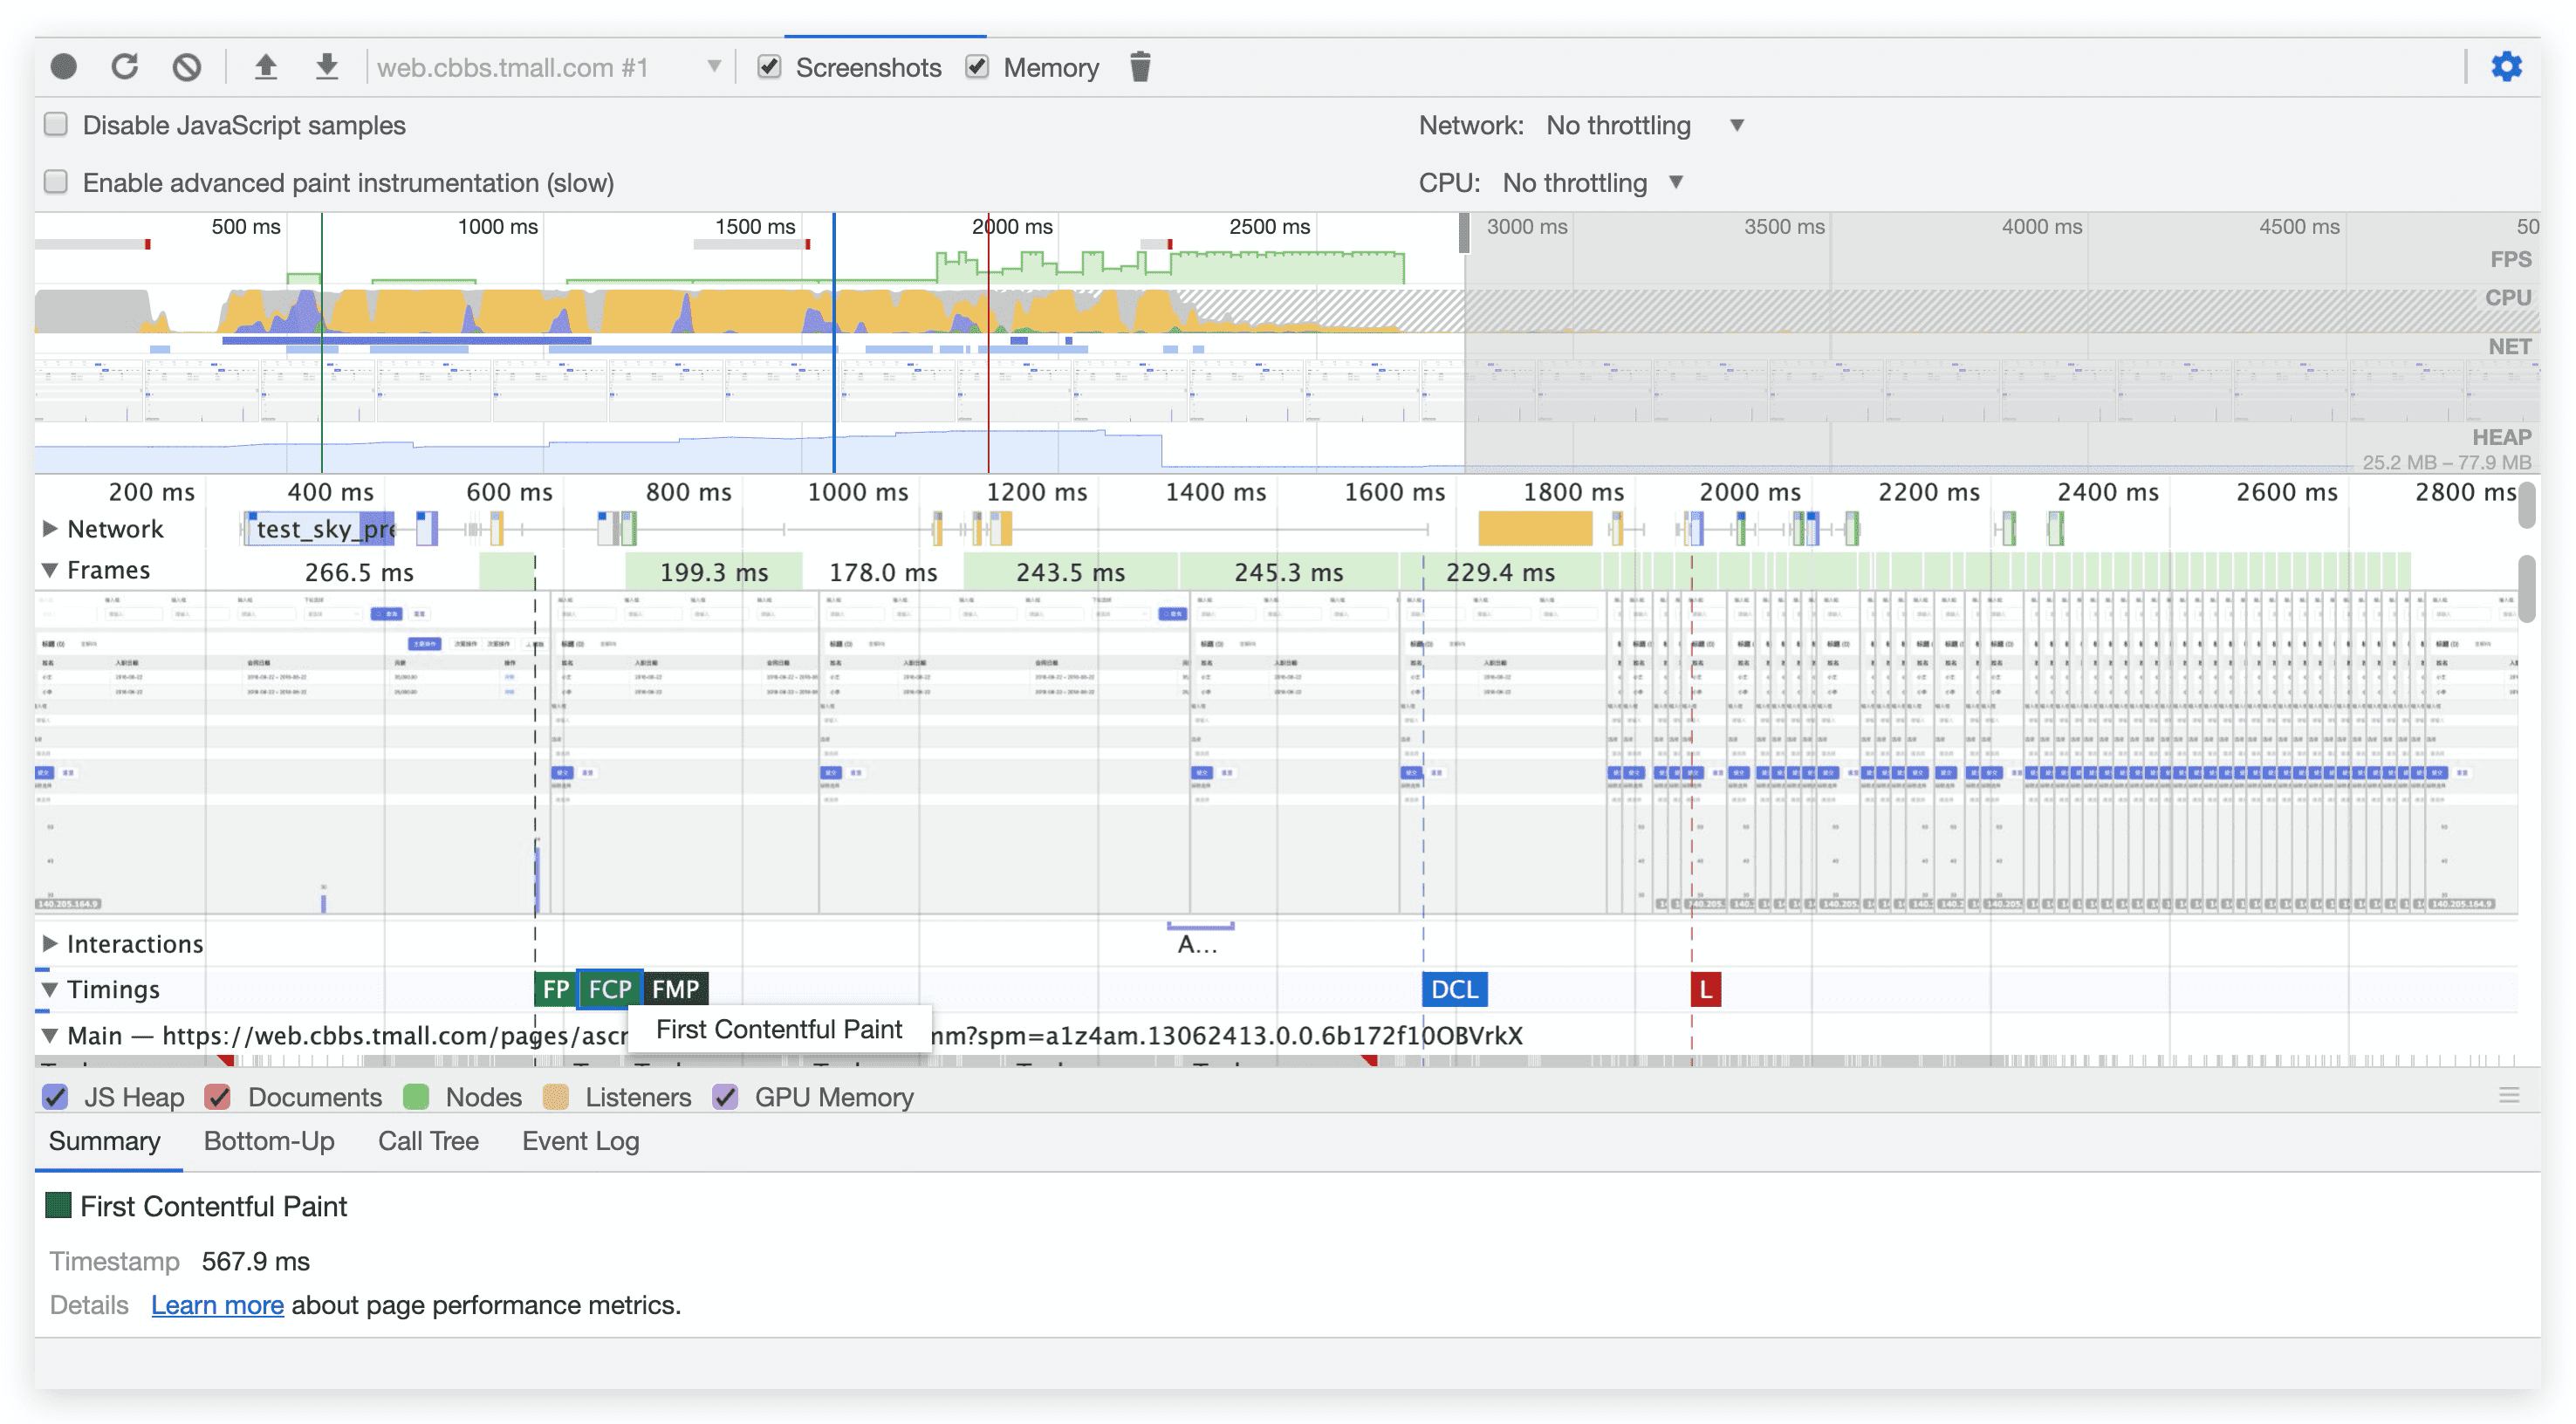Click the save profile download icon
This screenshot has width=2576, height=1424.
click(327, 67)
